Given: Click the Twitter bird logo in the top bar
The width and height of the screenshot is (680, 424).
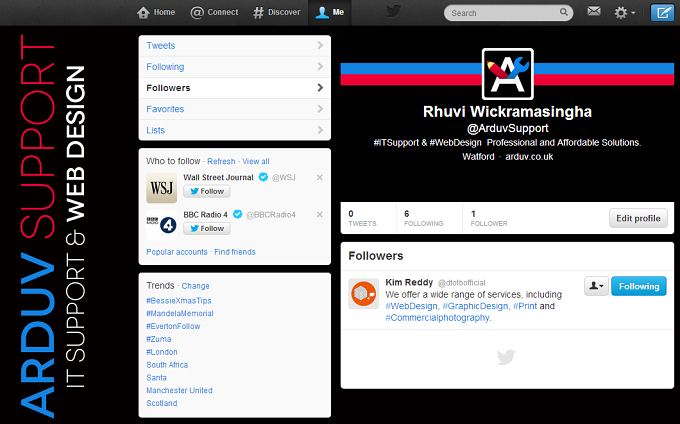Looking at the screenshot, I should click(x=393, y=11).
